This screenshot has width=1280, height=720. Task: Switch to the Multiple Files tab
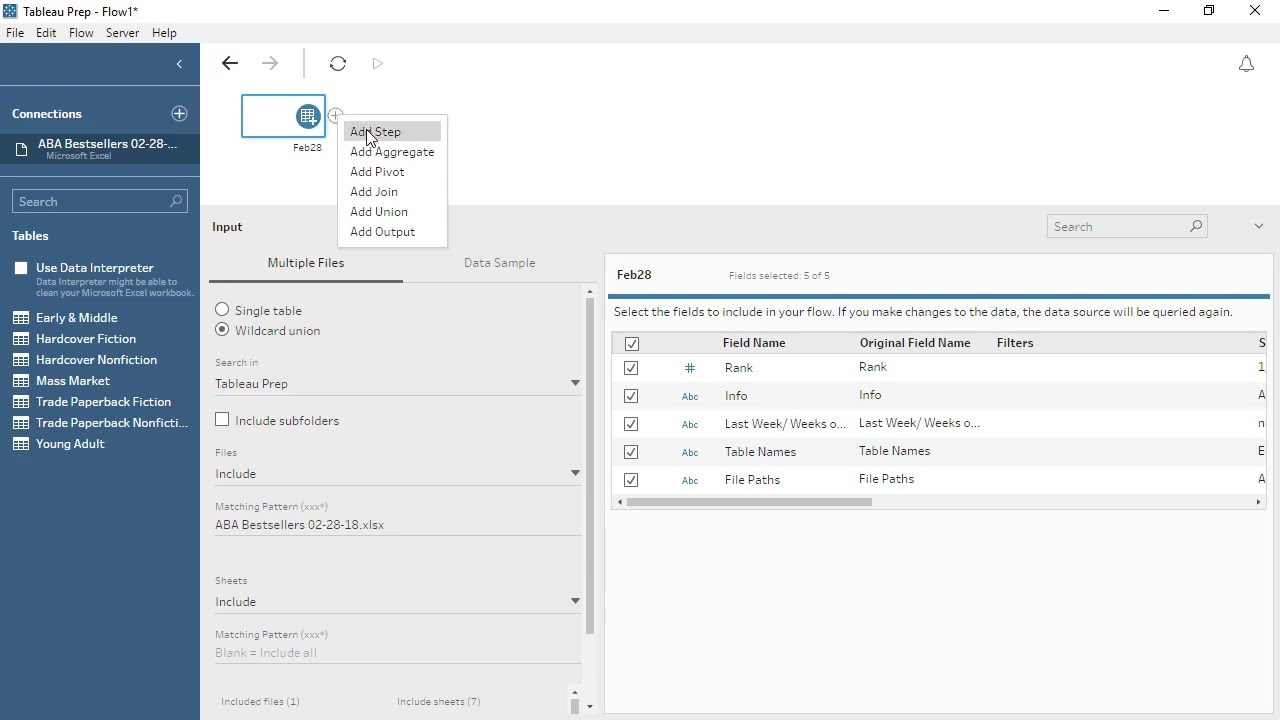click(306, 263)
